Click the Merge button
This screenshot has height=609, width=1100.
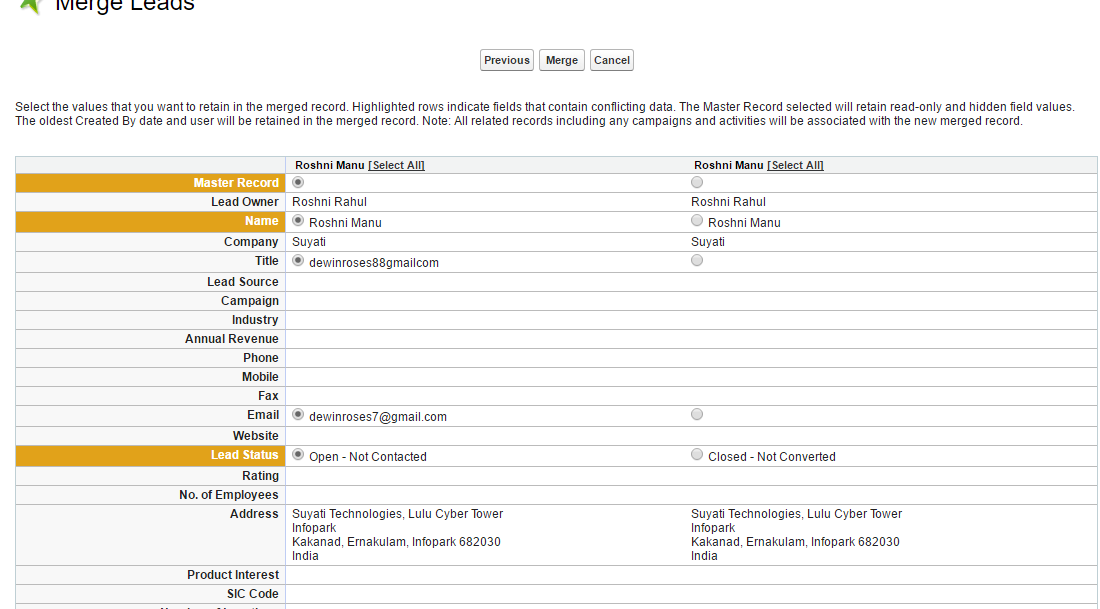point(561,60)
